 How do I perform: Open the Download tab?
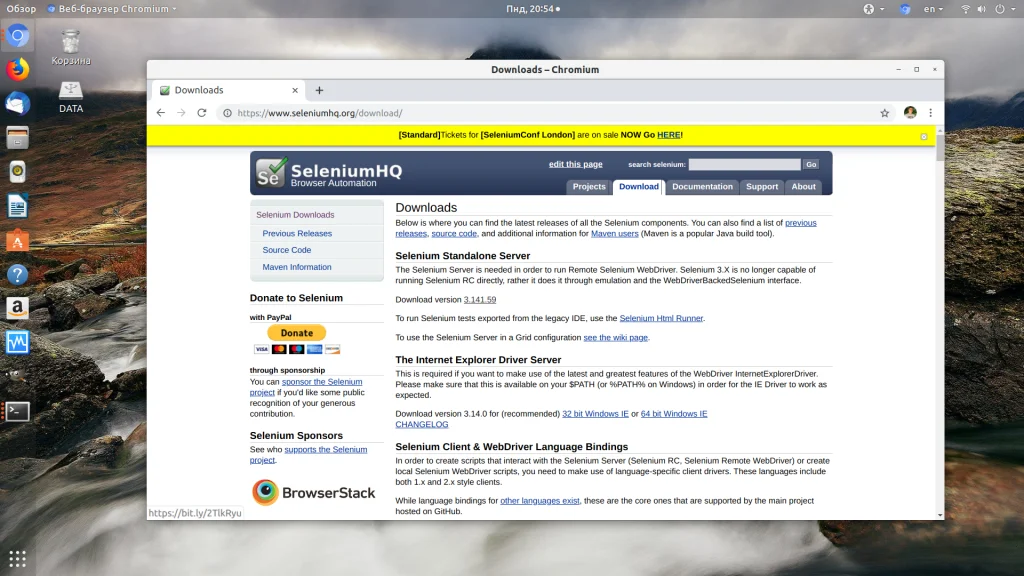coord(639,187)
